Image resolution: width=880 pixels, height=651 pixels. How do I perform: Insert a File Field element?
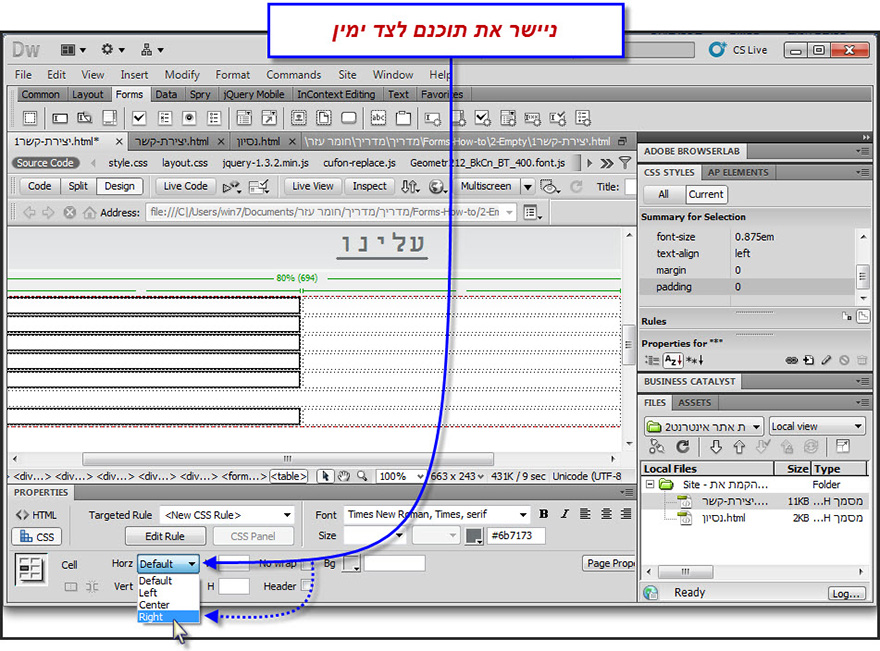[324, 118]
